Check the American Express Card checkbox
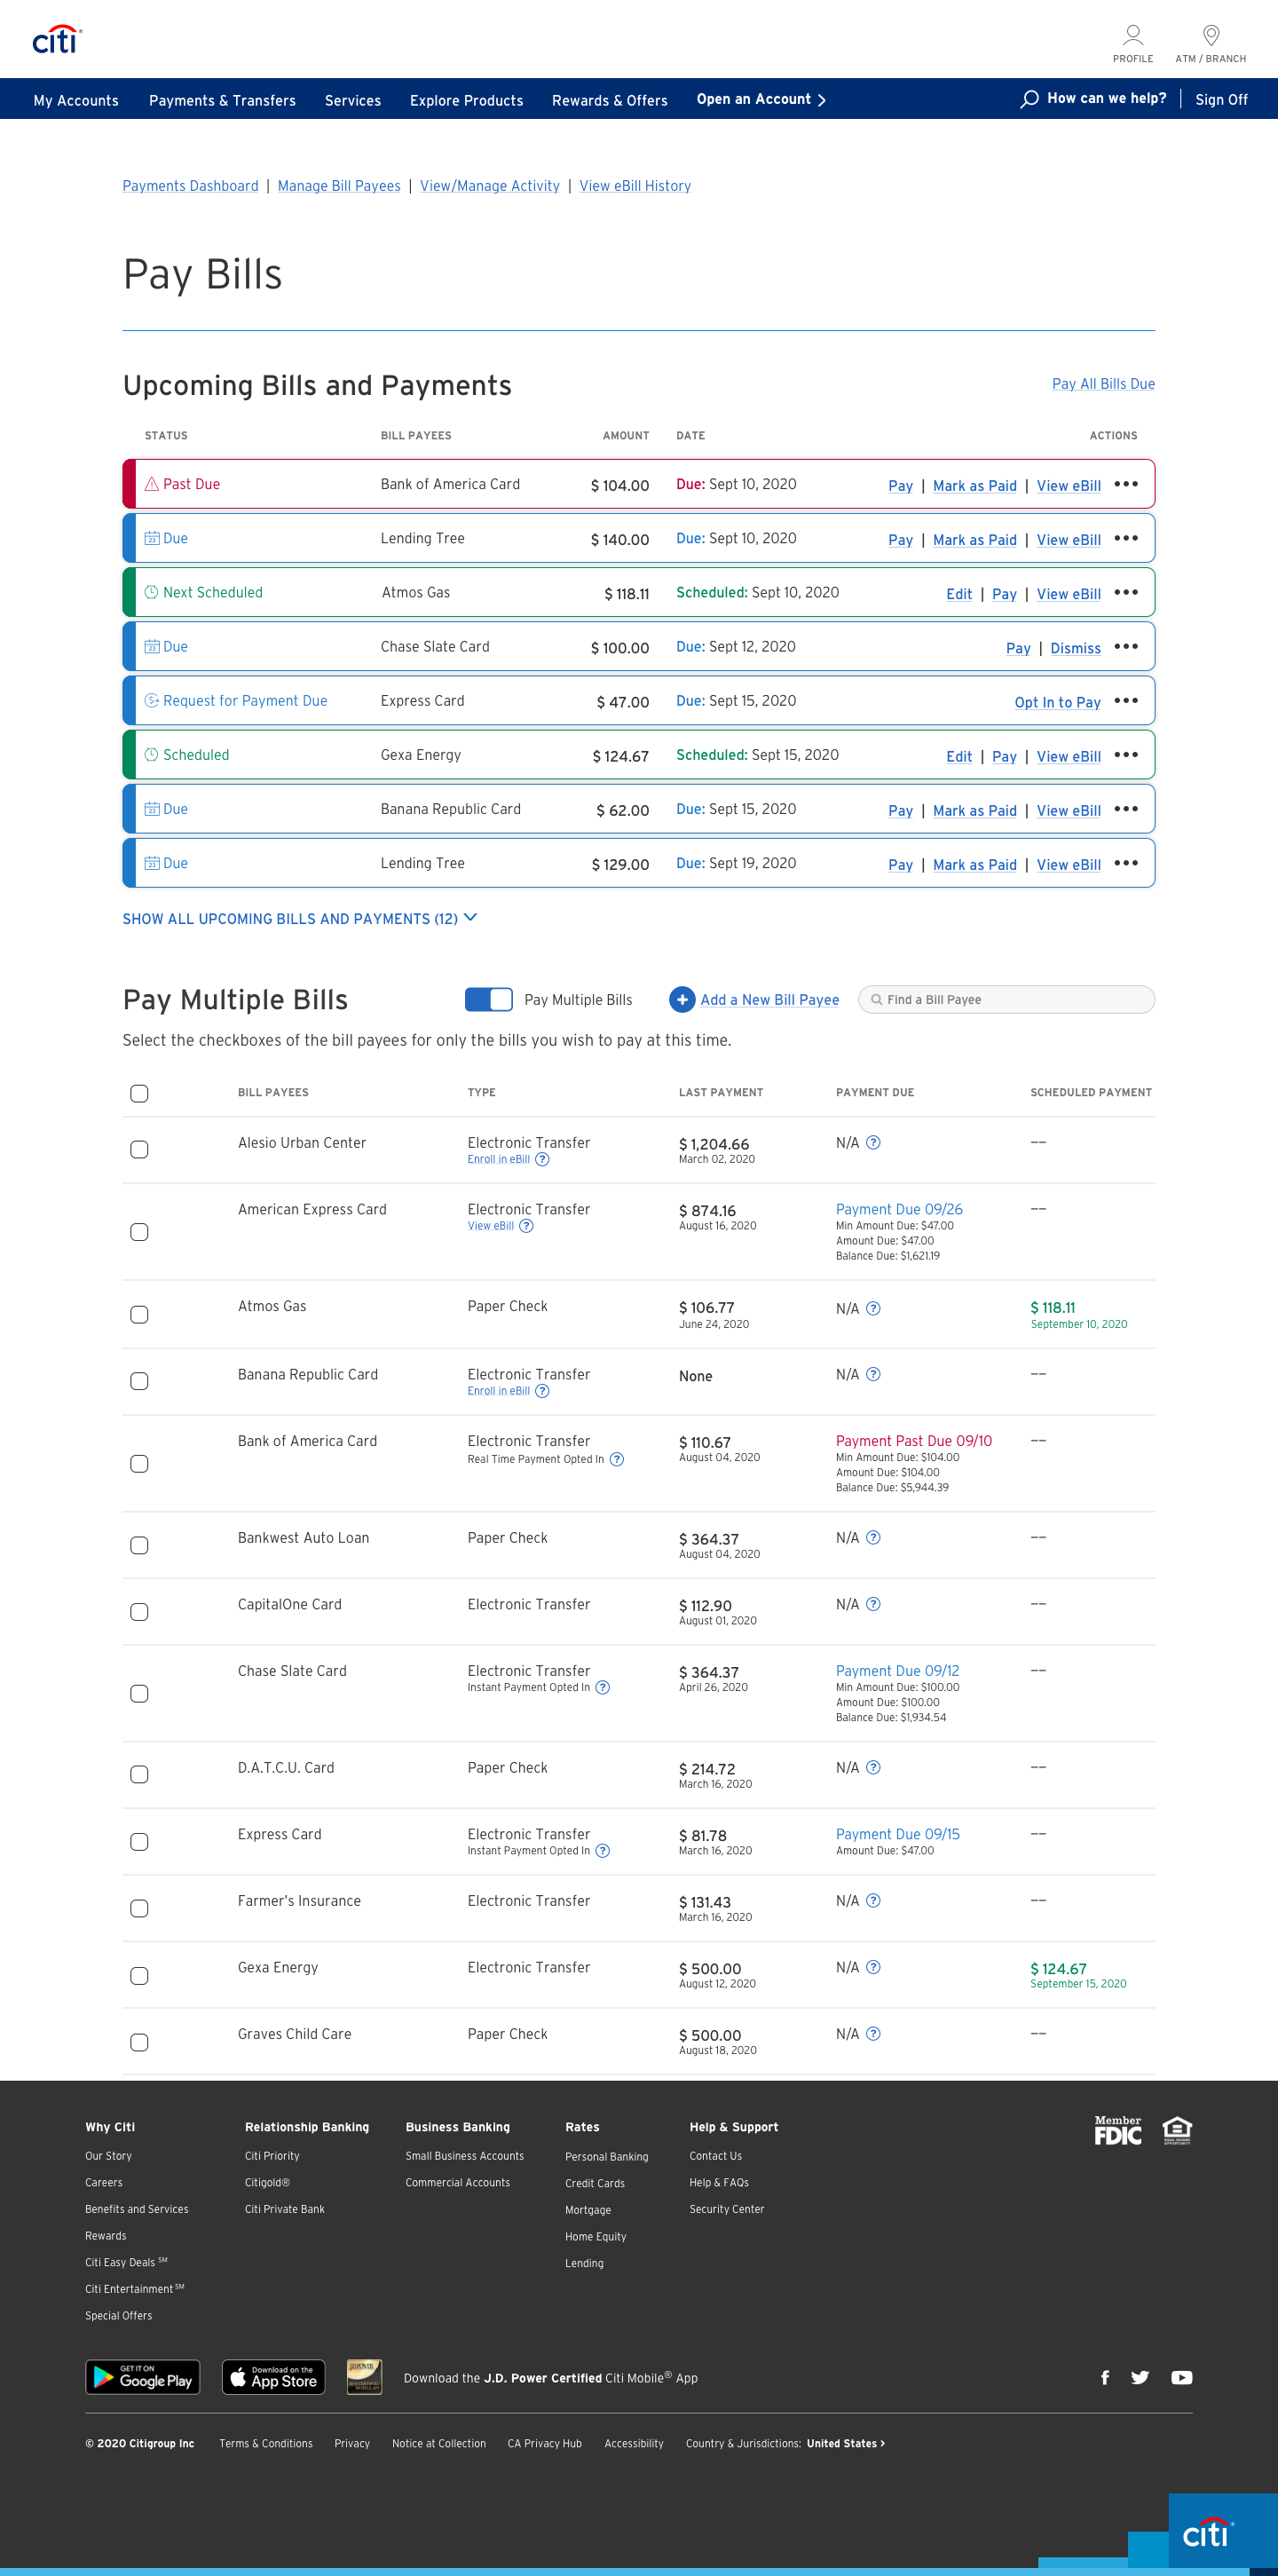Image resolution: width=1278 pixels, height=2576 pixels. (x=140, y=1232)
